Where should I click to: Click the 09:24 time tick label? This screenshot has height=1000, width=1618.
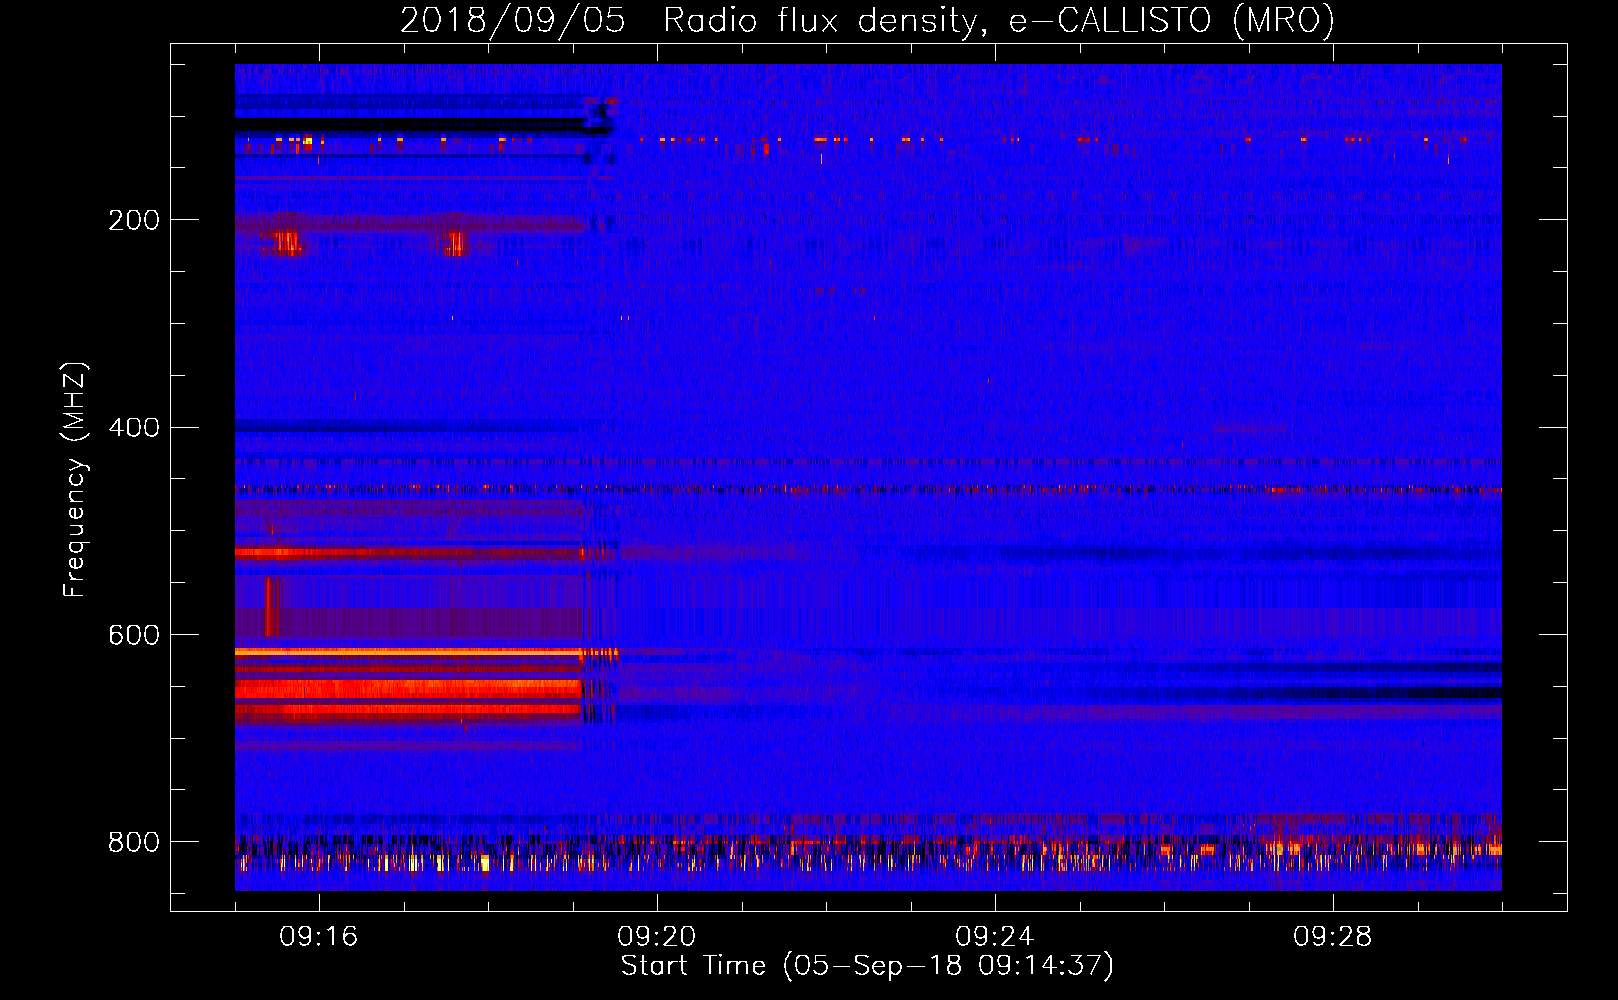point(995,937)
